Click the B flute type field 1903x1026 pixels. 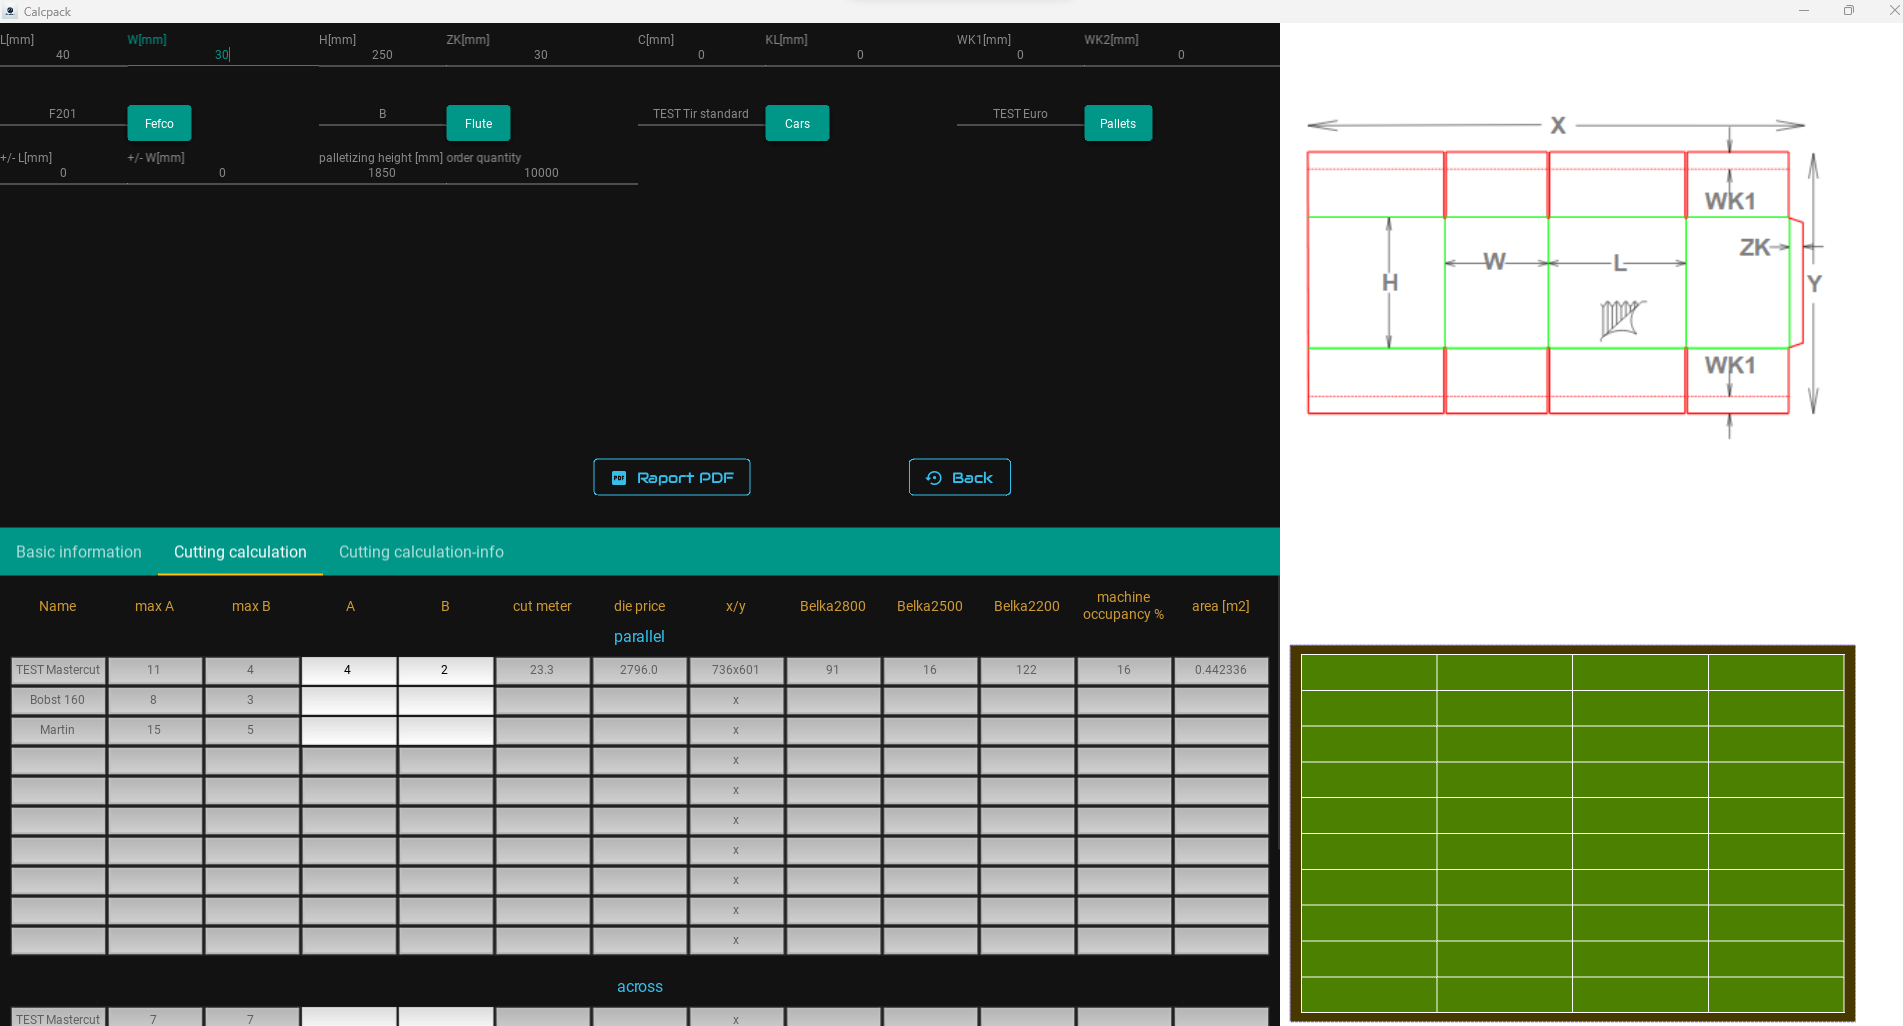pyautogui.click(x=382, y=114)
